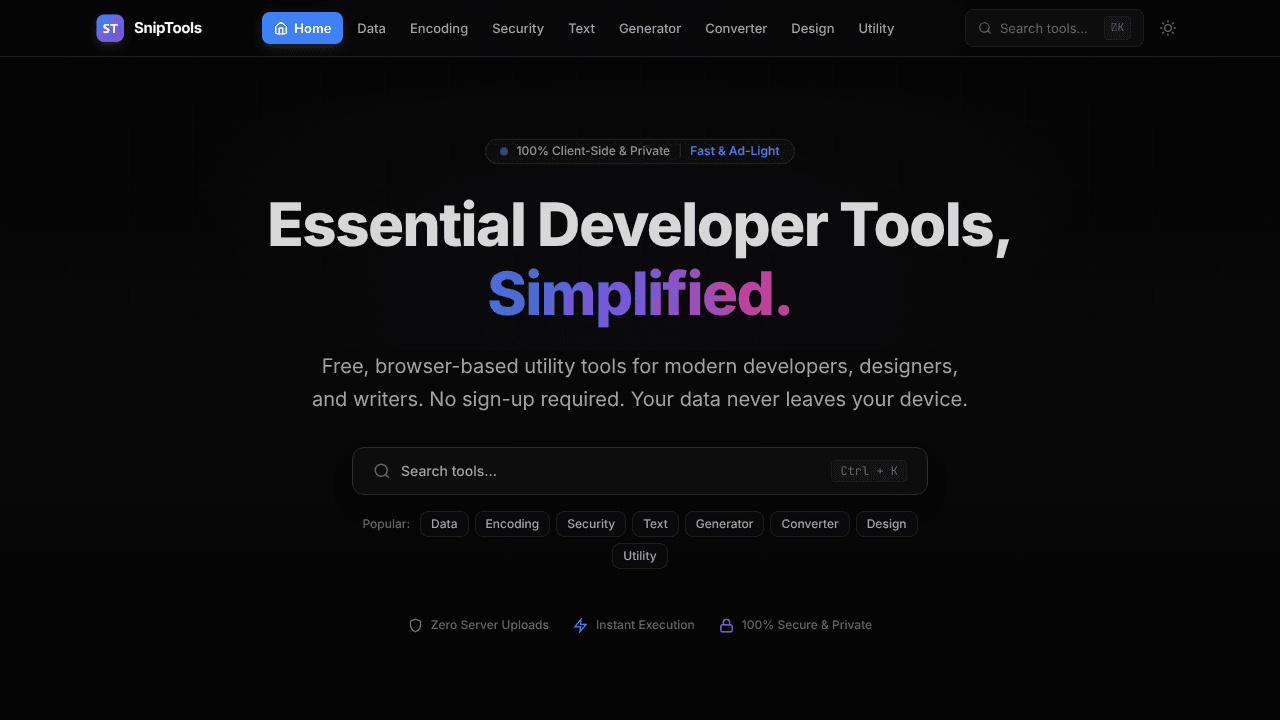Click the 'Fast & Ad-Light' text
This screenshot has height=720, width=1280.
pos(735,151)
